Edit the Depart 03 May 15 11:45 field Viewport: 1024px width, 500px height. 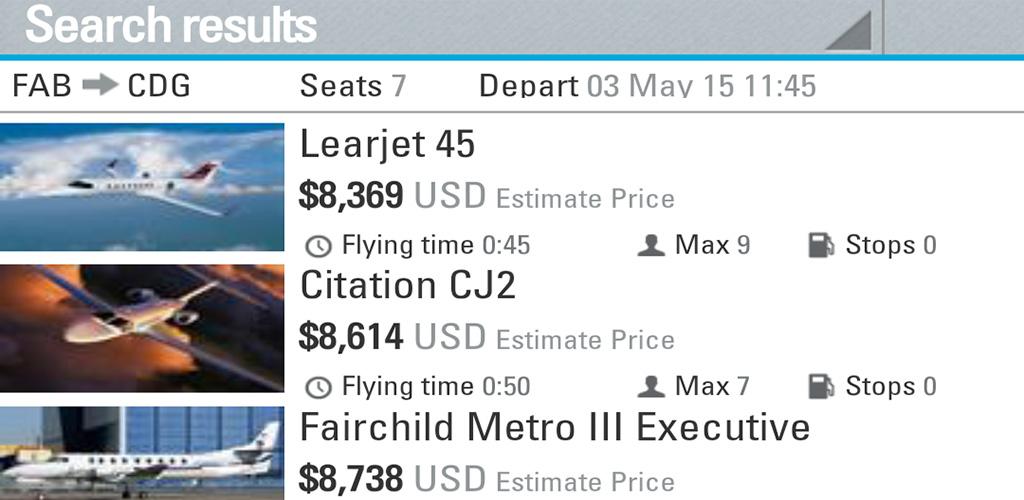[x=648, y=86]
